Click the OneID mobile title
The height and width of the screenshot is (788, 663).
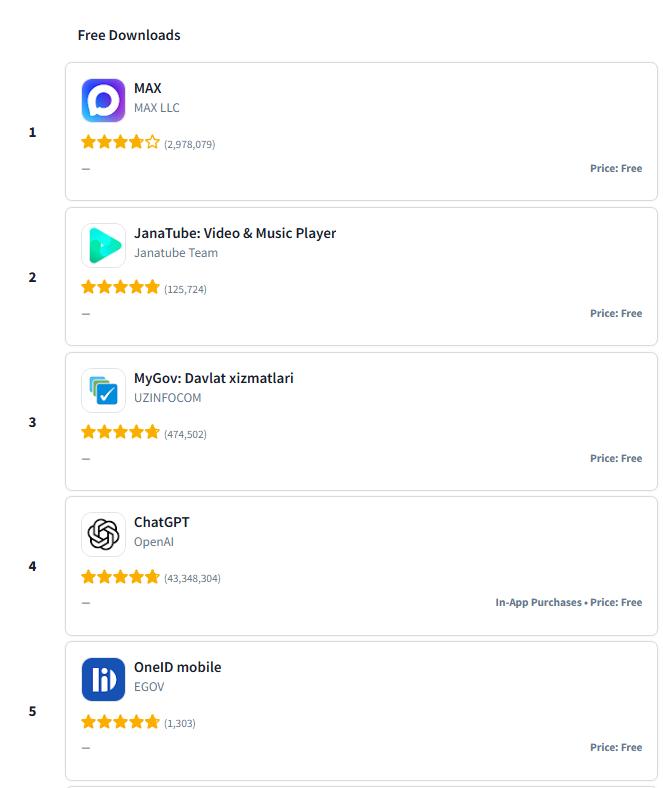coord(178,667)
